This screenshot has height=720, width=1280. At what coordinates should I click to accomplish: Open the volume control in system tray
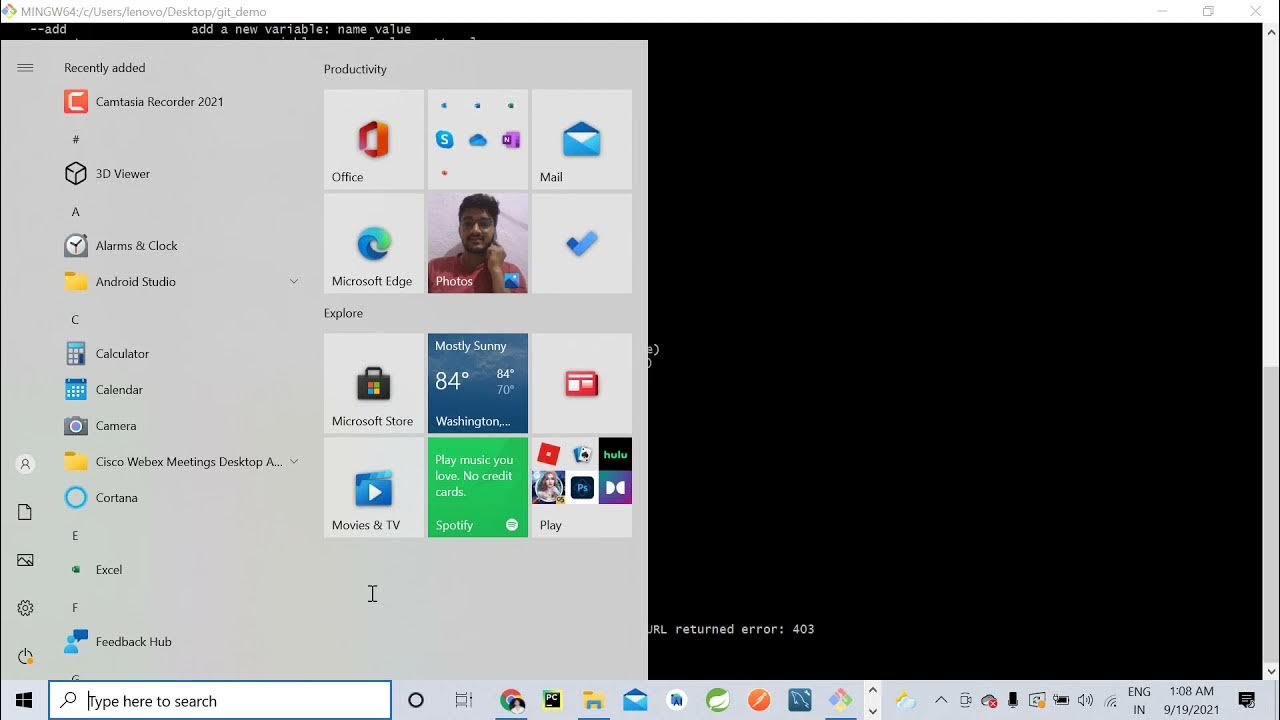pyautogui.click(x=1085, y=701)
